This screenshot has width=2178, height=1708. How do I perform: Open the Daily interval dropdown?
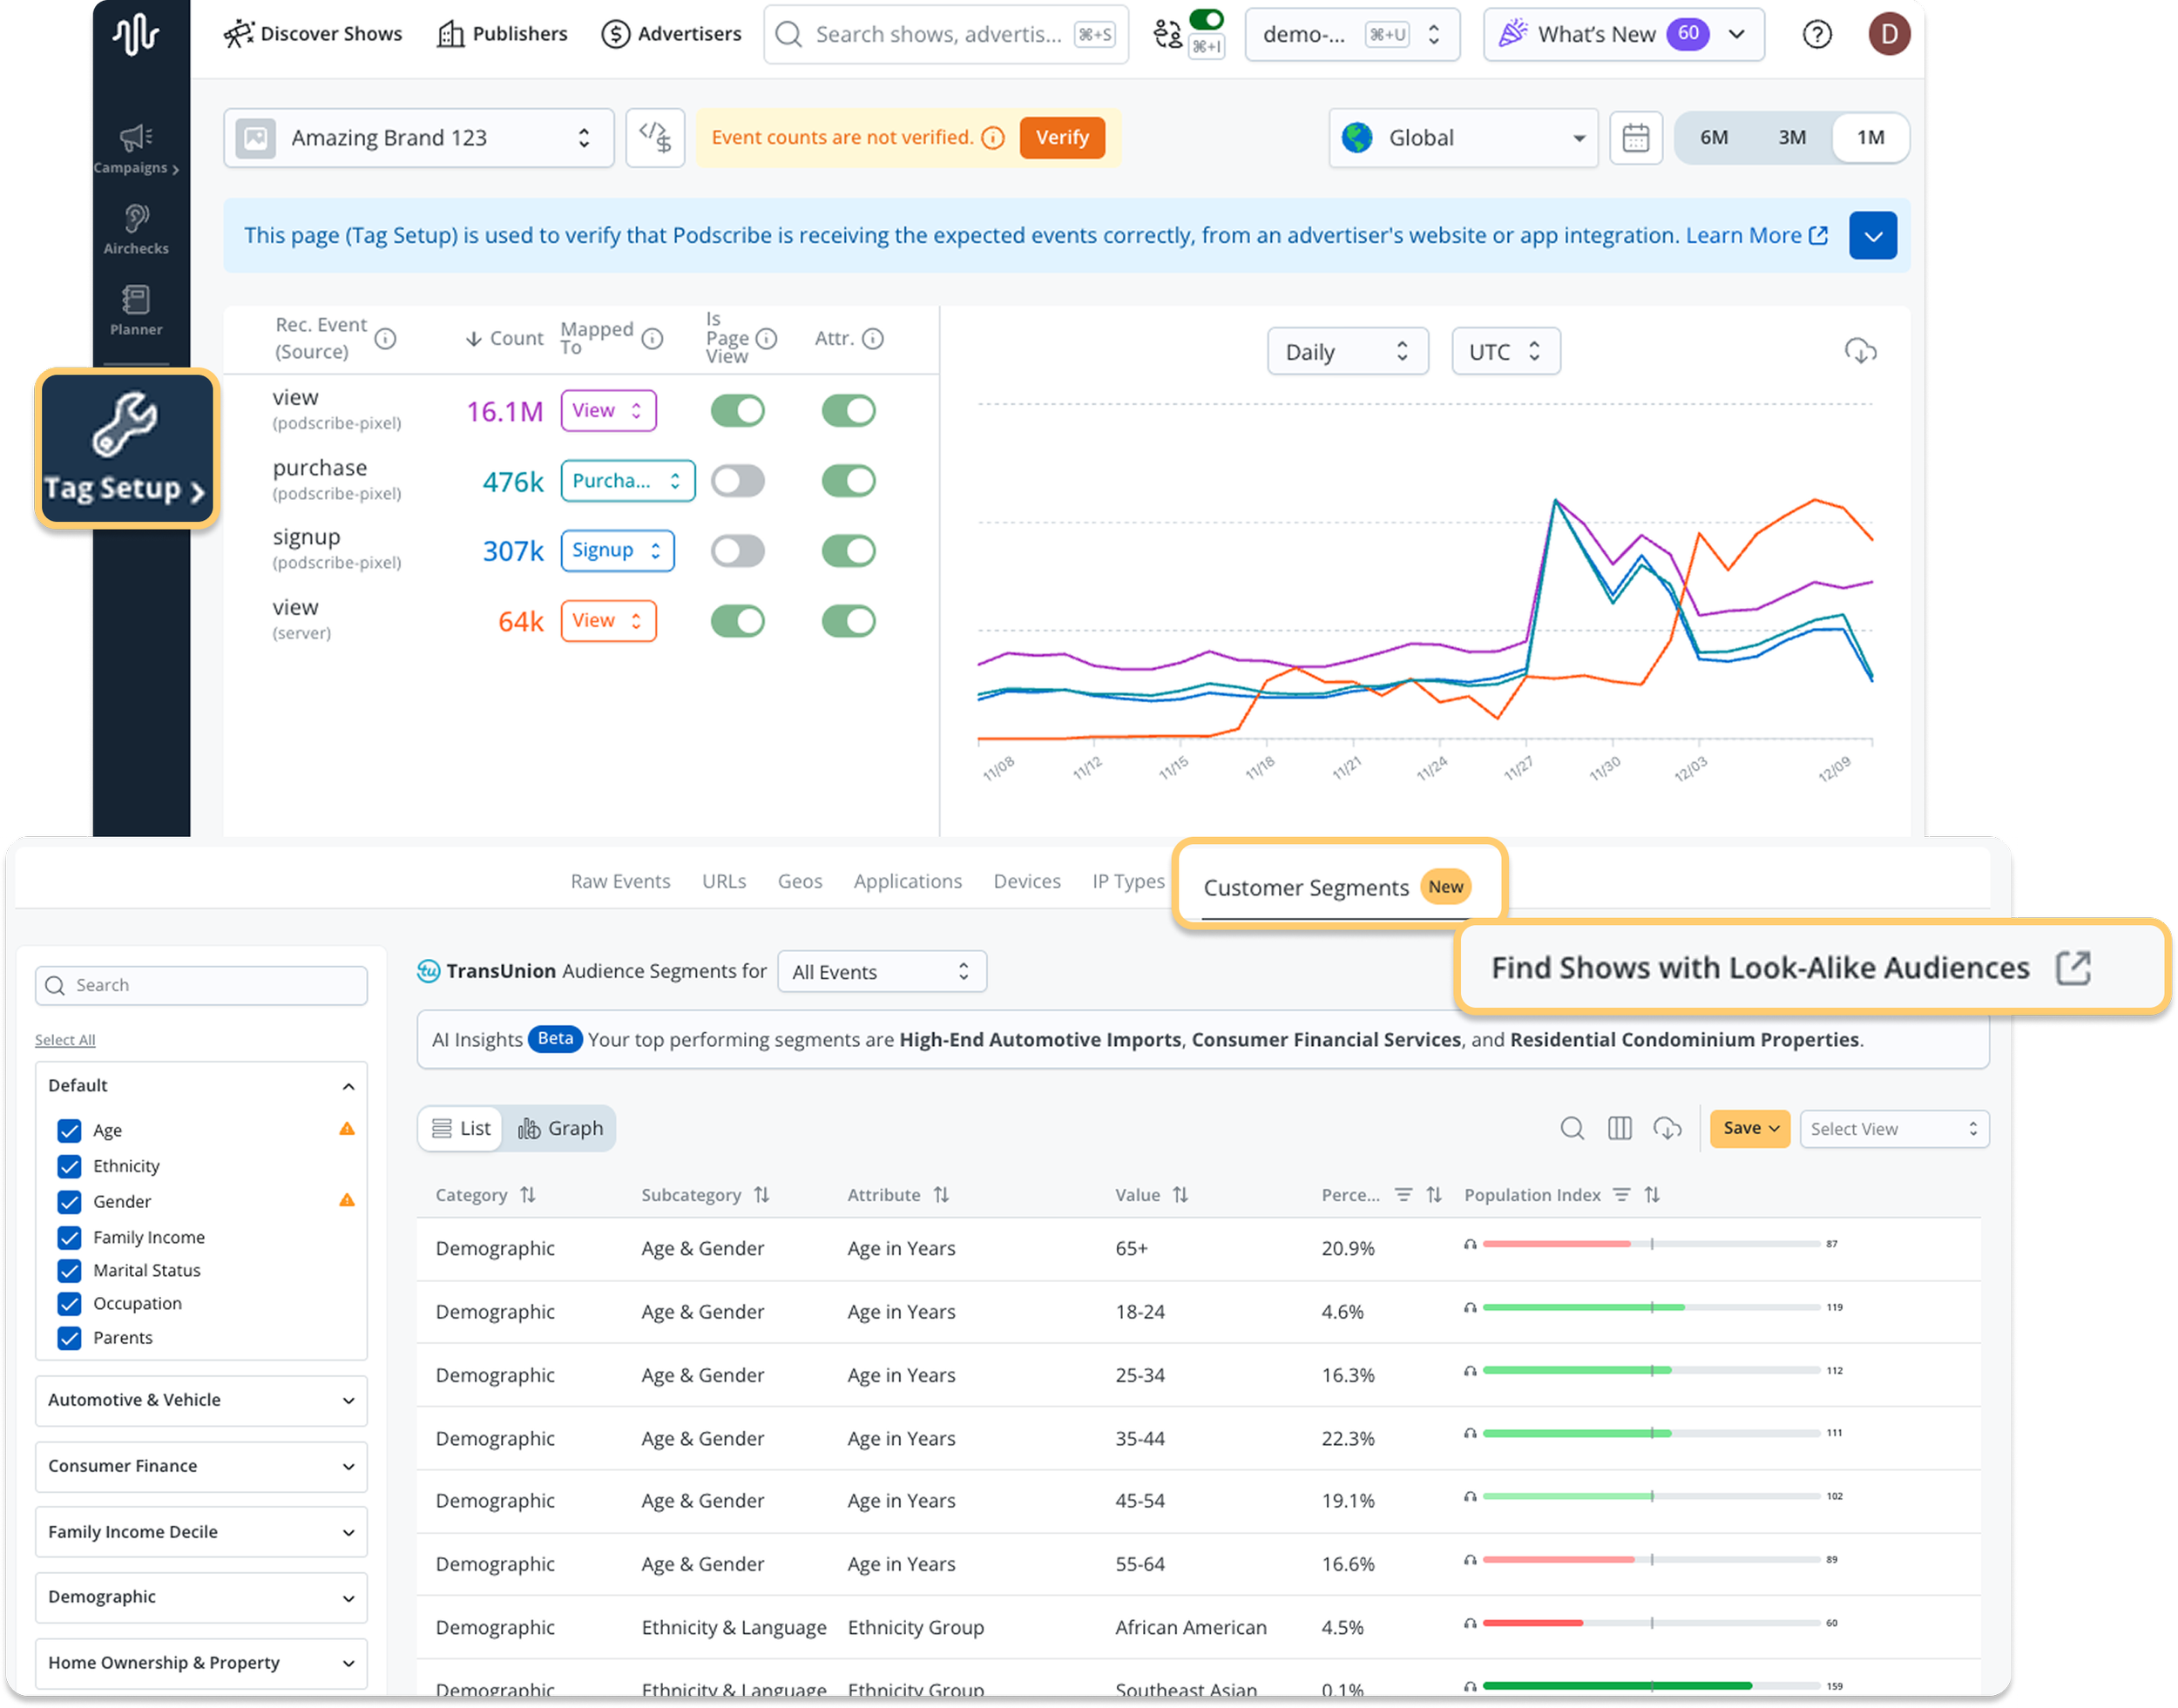pos(1346,352)
